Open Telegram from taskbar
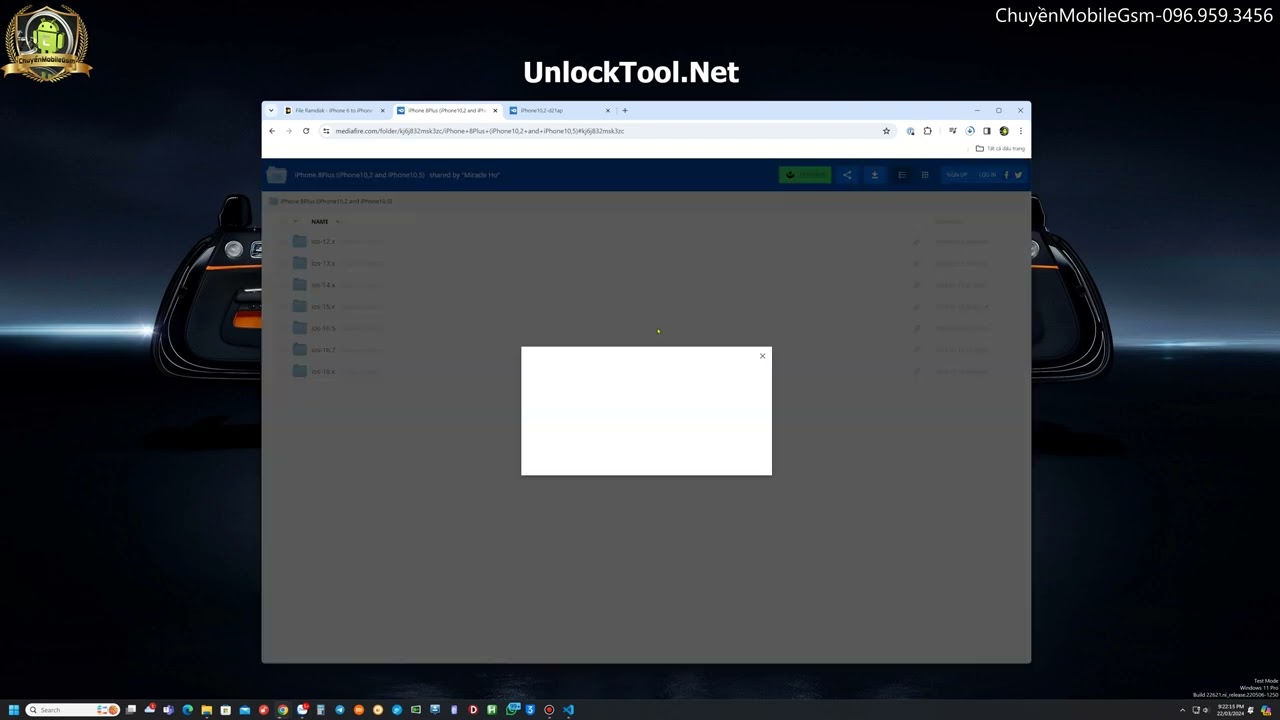1280x720 pixels. (340, 710)
